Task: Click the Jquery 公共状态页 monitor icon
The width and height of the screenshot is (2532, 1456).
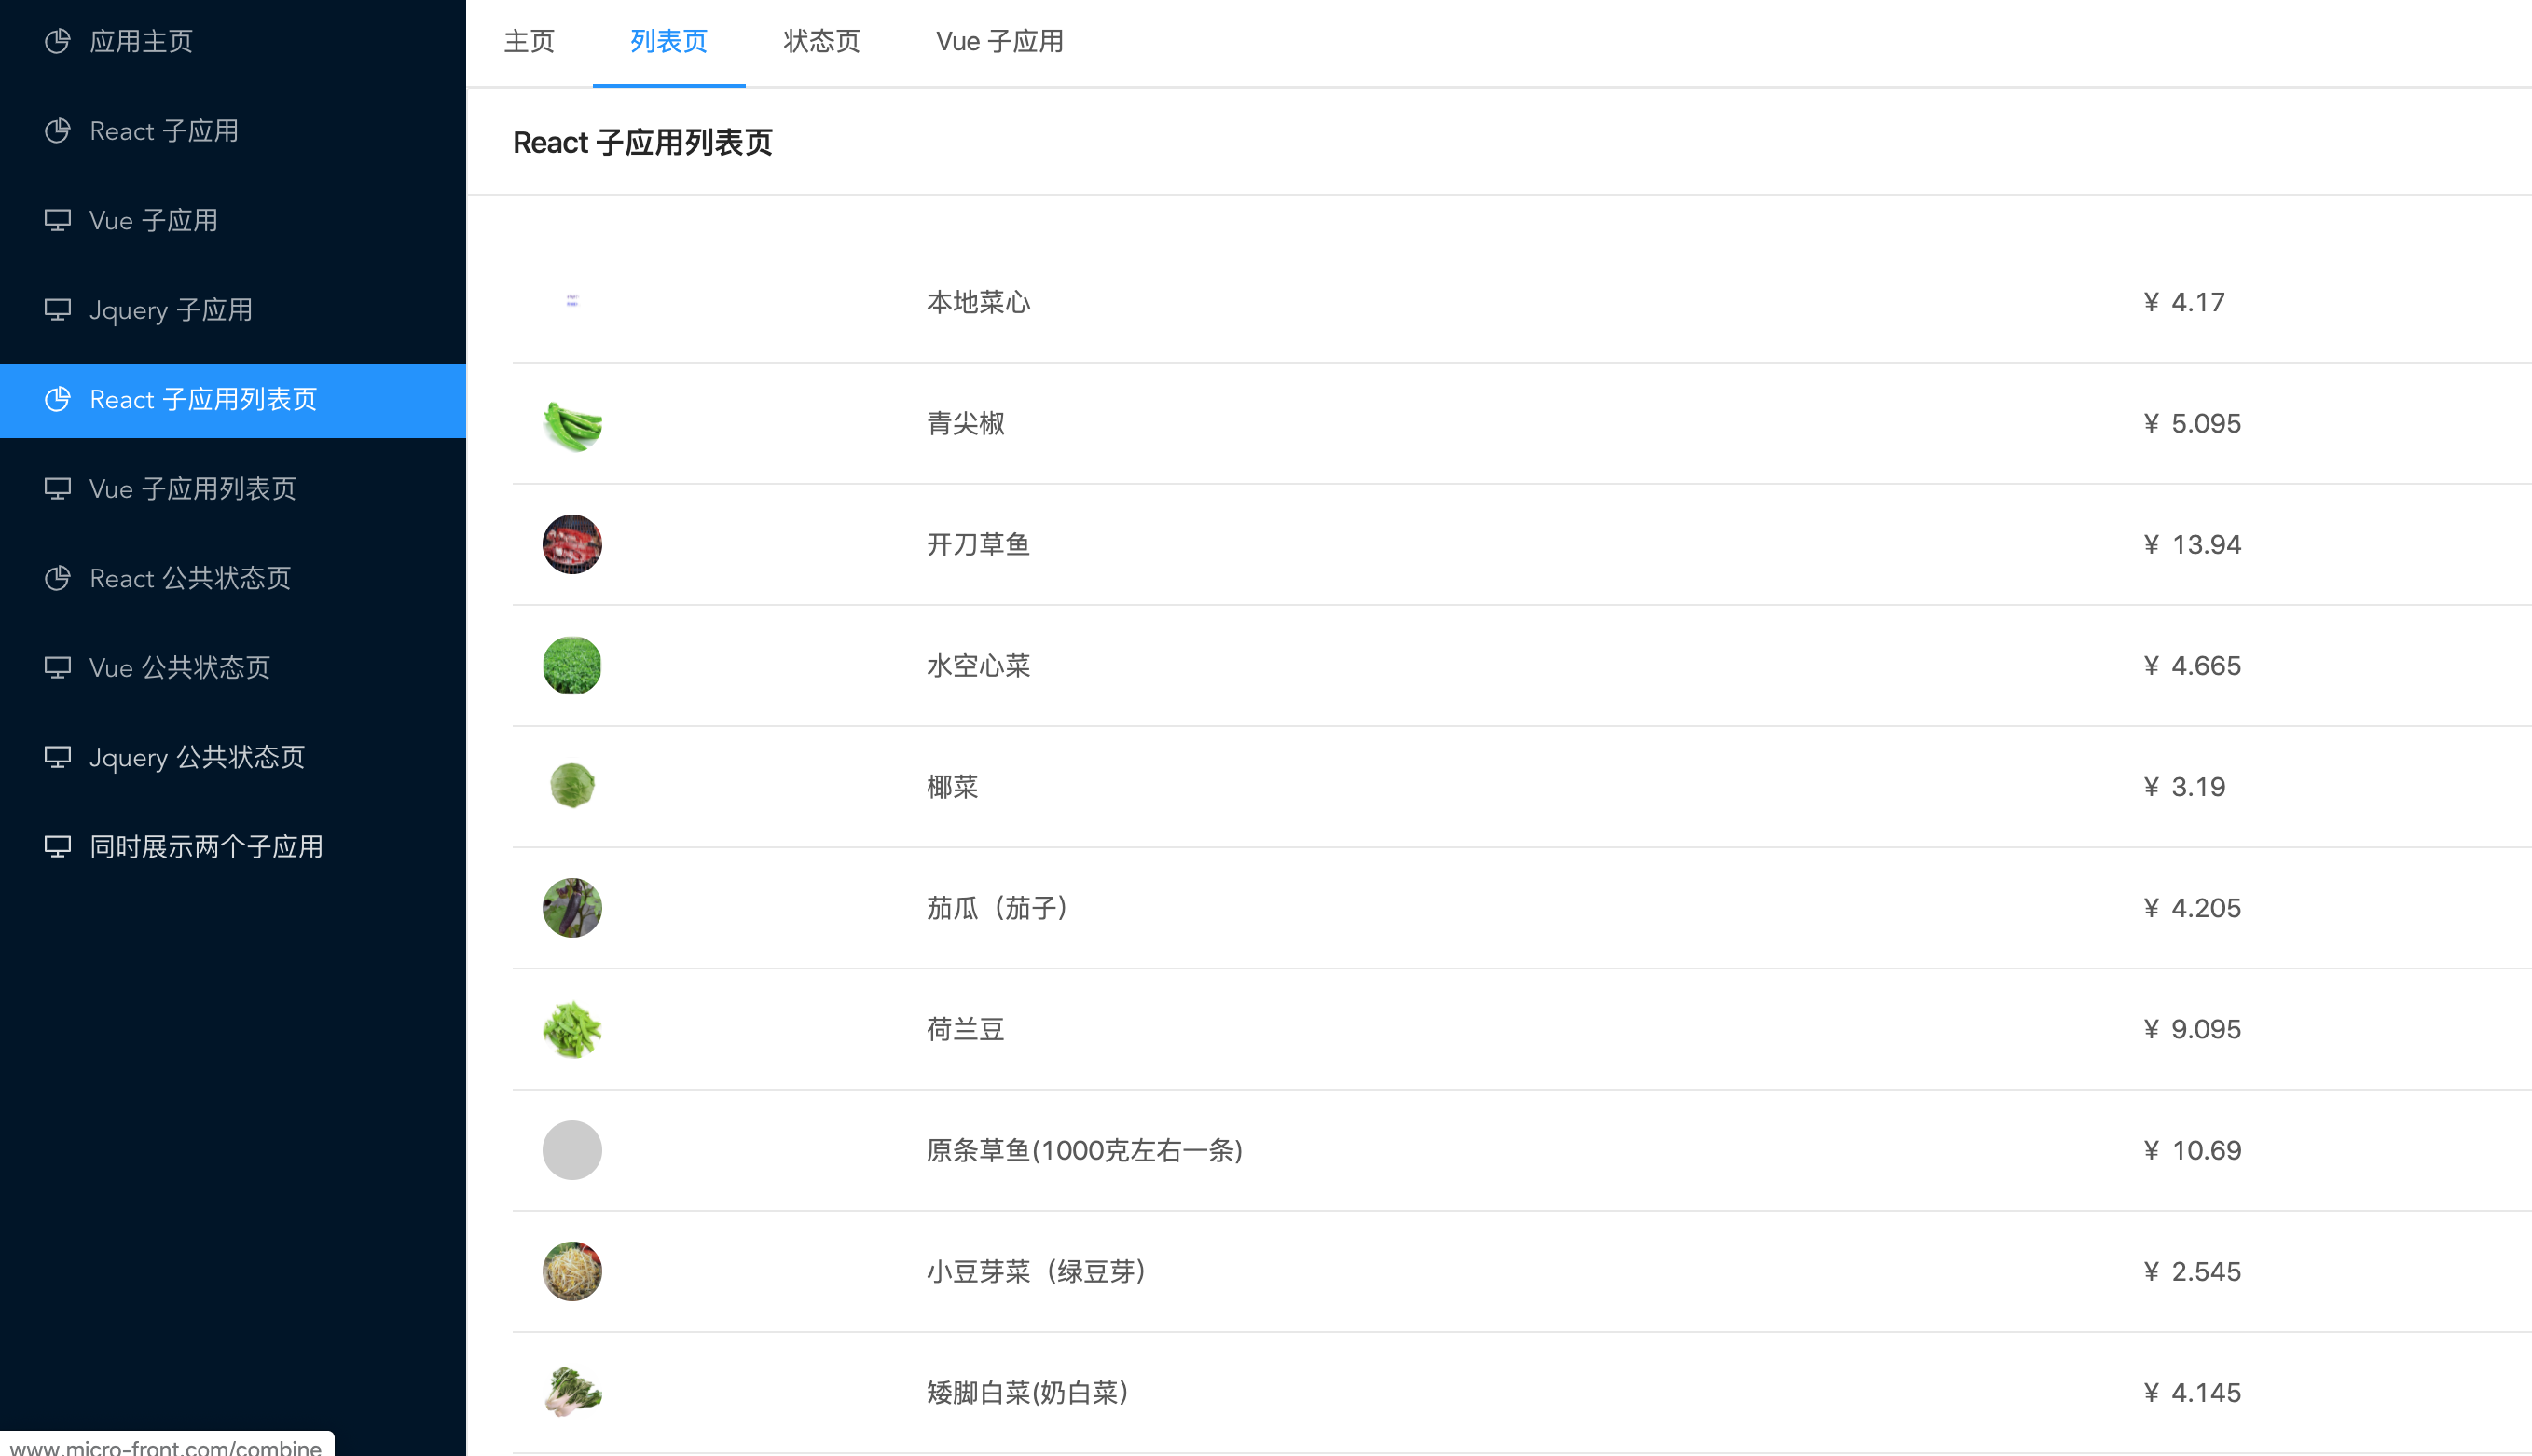Action: pyautogui.click(x=58, y=757)
